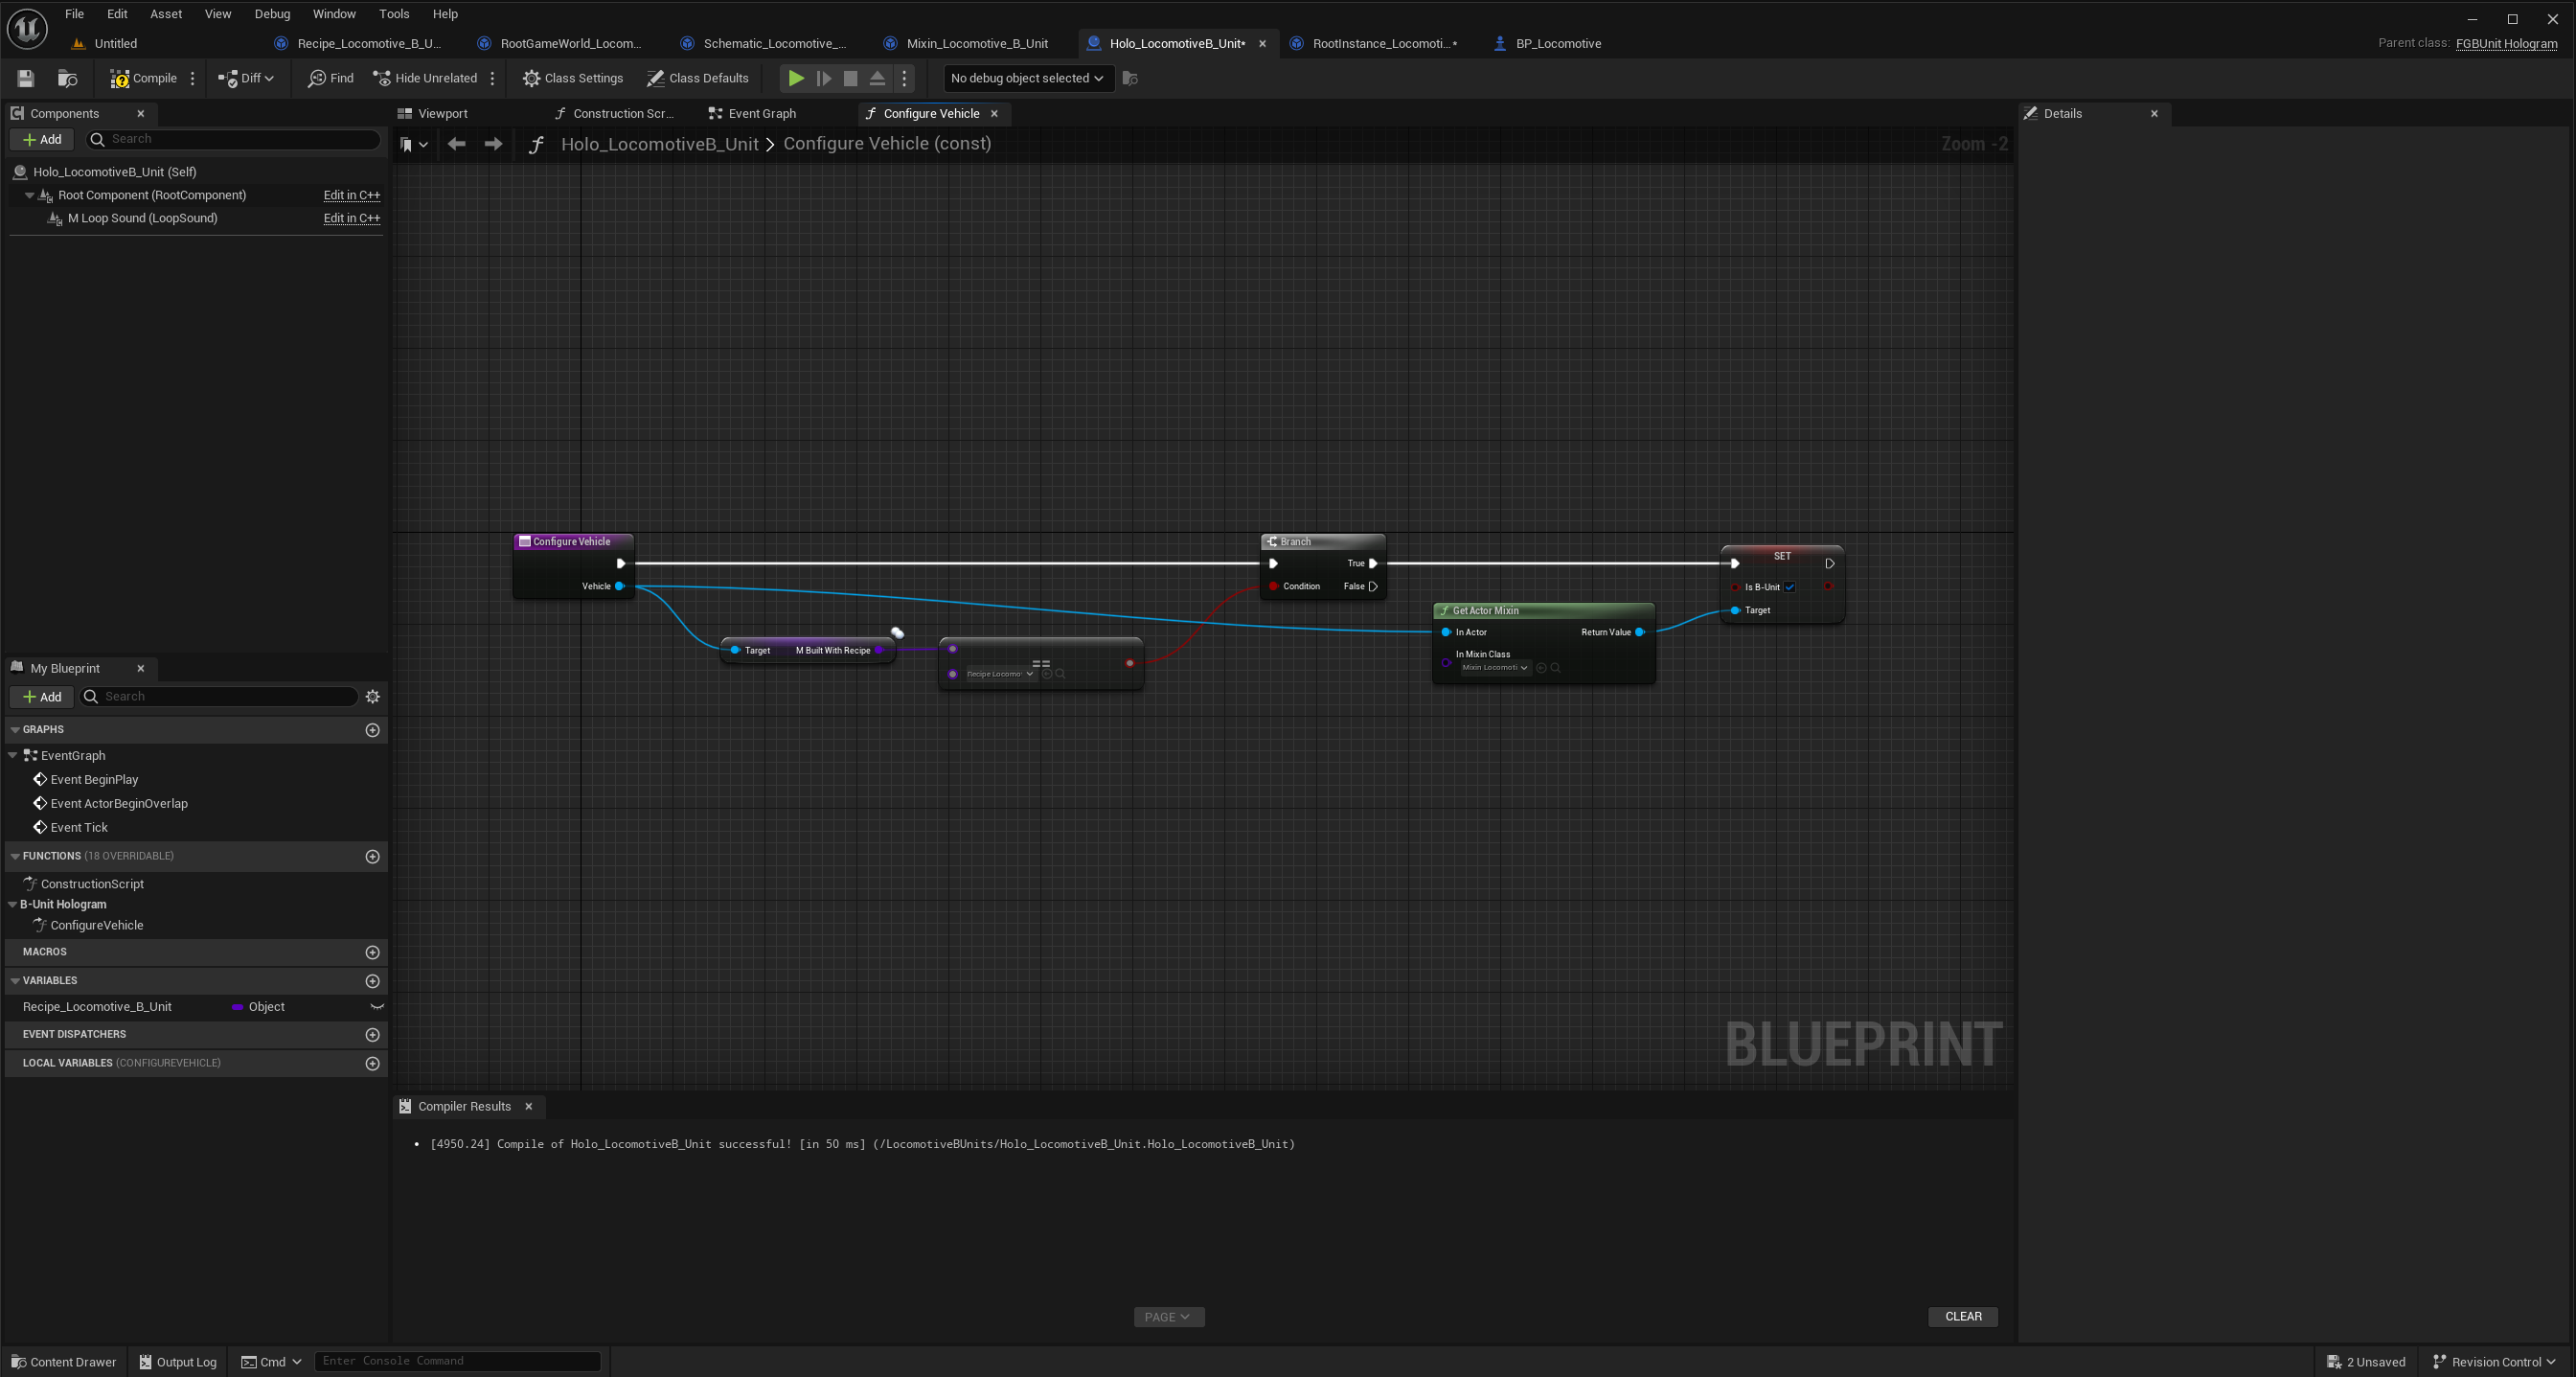
Task: Open Find in blueprint
Action: [331, 78]
